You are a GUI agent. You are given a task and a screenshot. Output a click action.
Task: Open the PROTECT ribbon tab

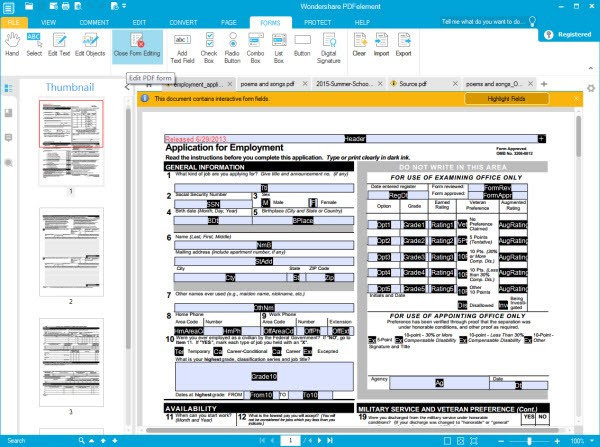click(317, 23)
